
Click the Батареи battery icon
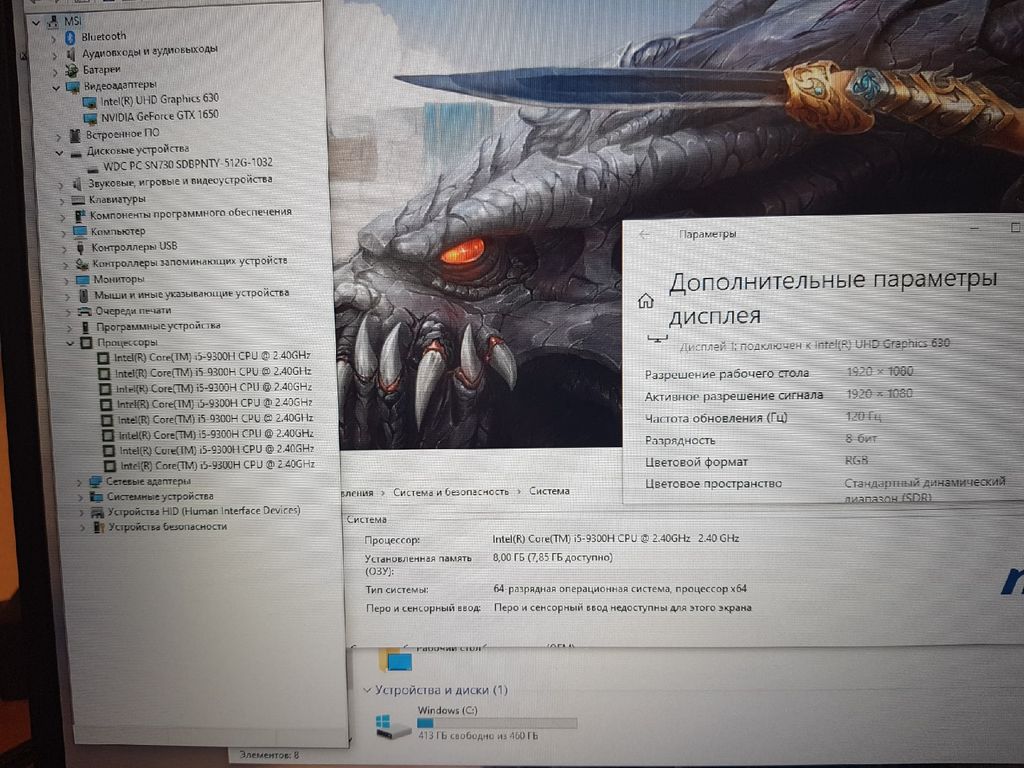[x=72, y=70]
